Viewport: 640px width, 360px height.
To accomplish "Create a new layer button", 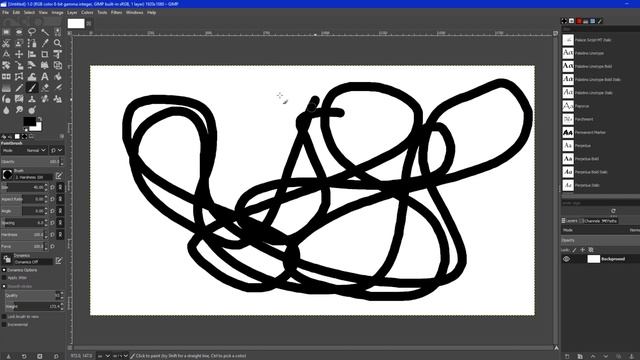I will pos(567,356).
